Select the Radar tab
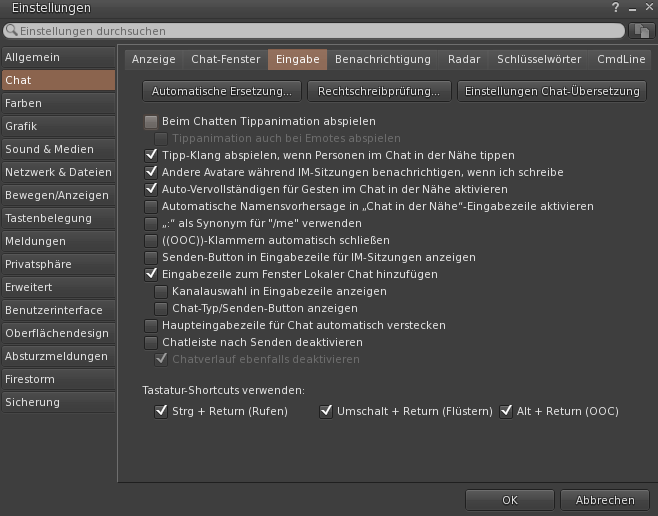The width and height of the screenshot is (658, 516). (464, 60)
